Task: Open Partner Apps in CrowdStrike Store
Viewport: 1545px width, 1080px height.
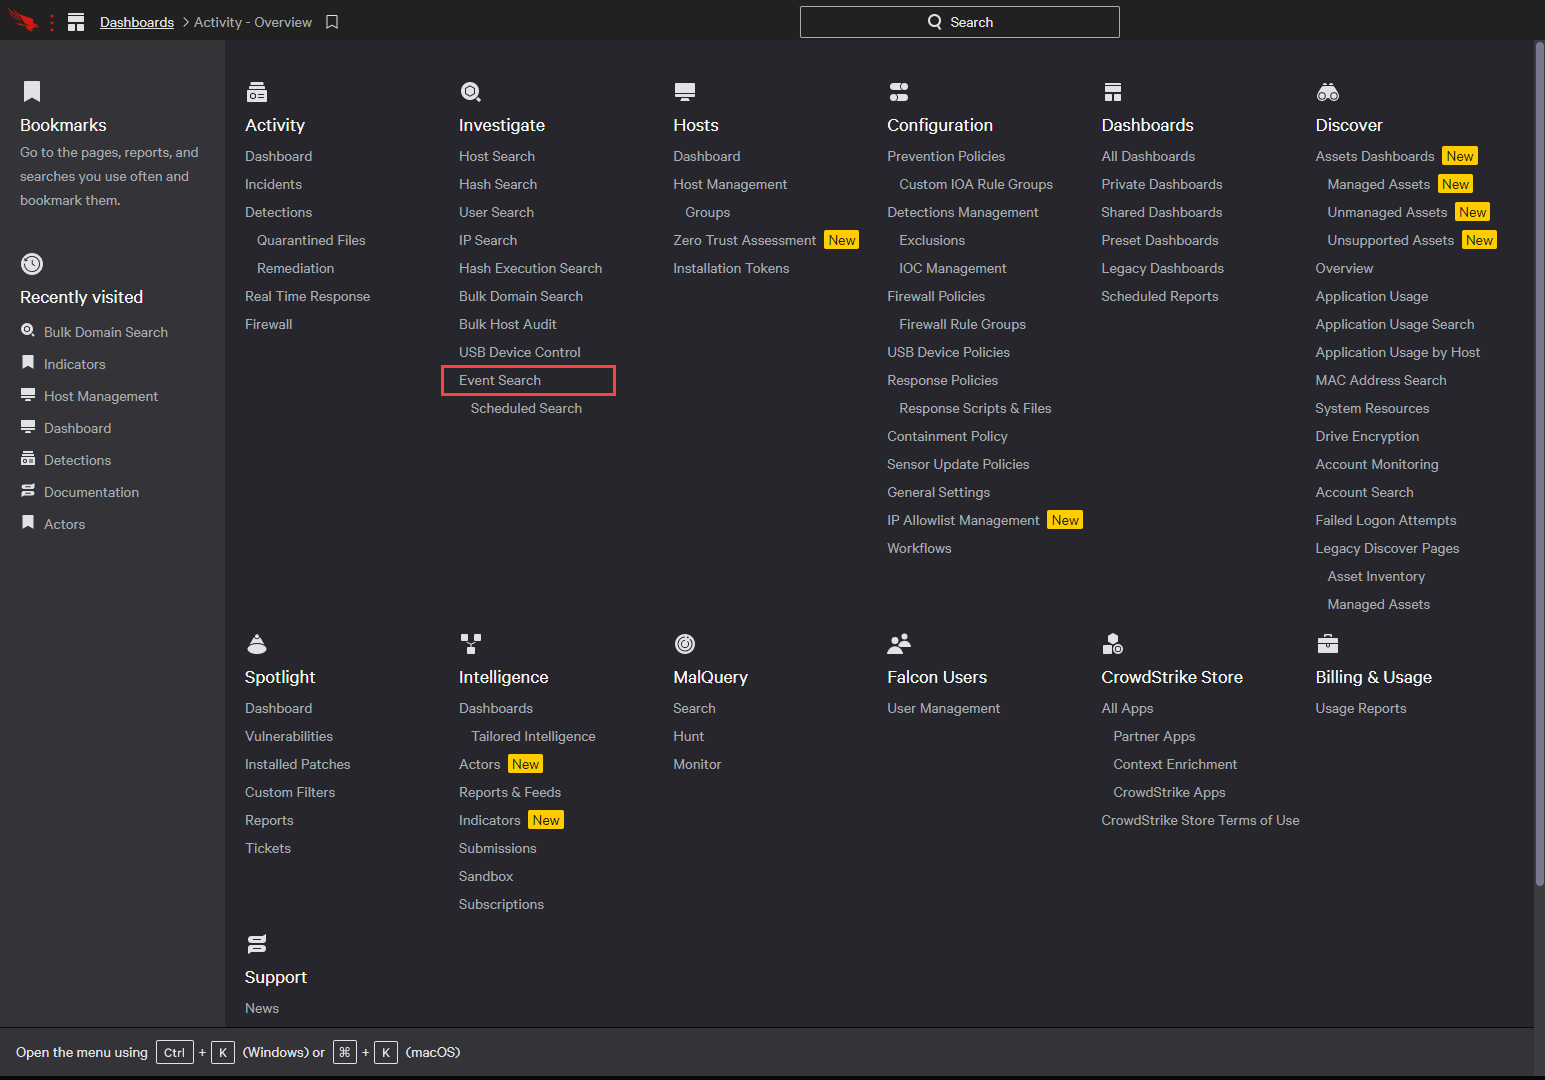Action: pos(1154,736)
